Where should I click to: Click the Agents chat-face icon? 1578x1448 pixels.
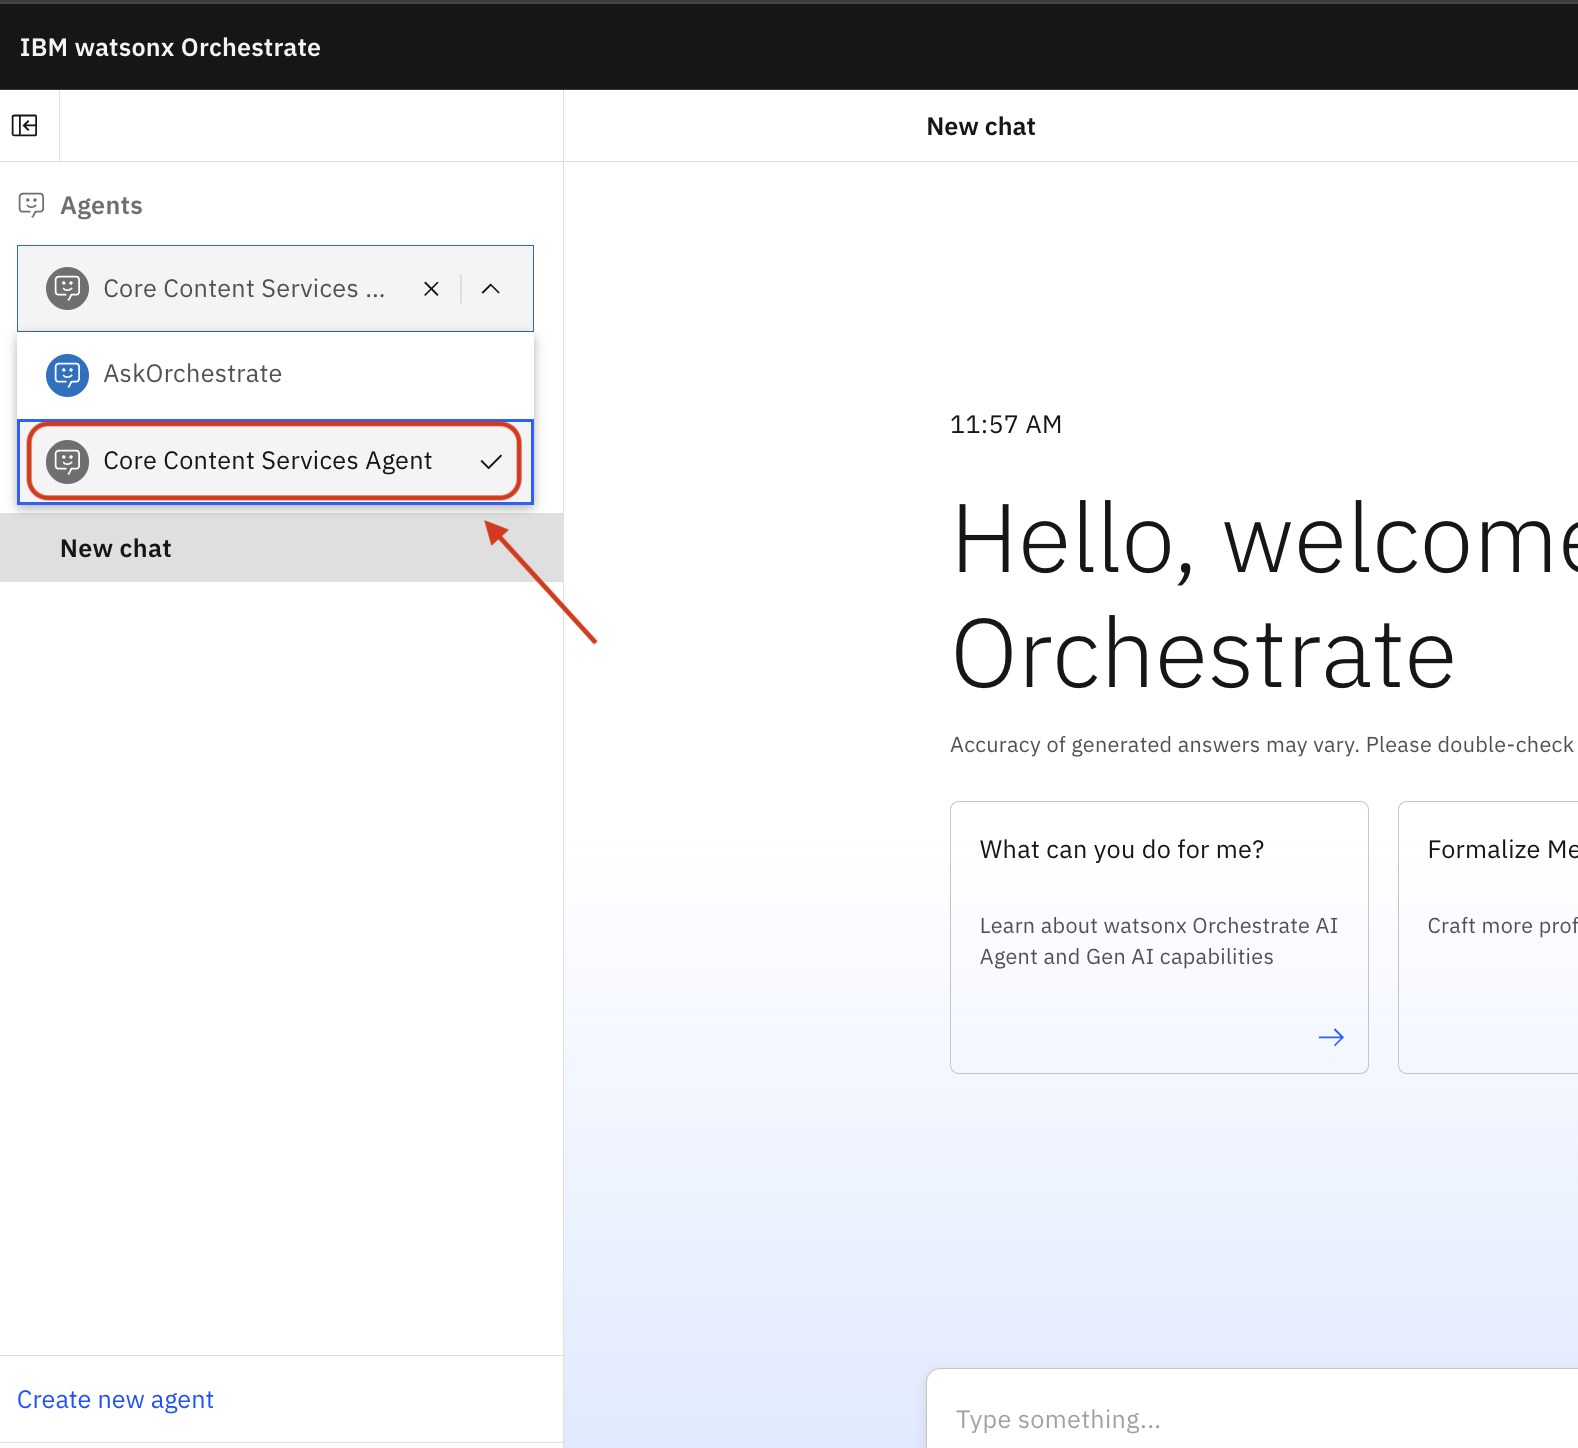pyautogui.click(x=31, y=205)
